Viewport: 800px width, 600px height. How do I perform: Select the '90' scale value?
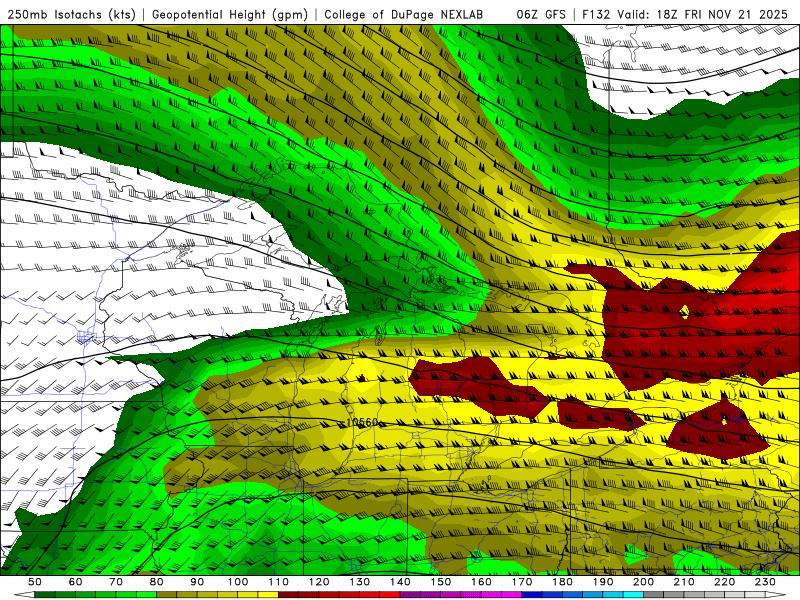(x=197, y=582)
